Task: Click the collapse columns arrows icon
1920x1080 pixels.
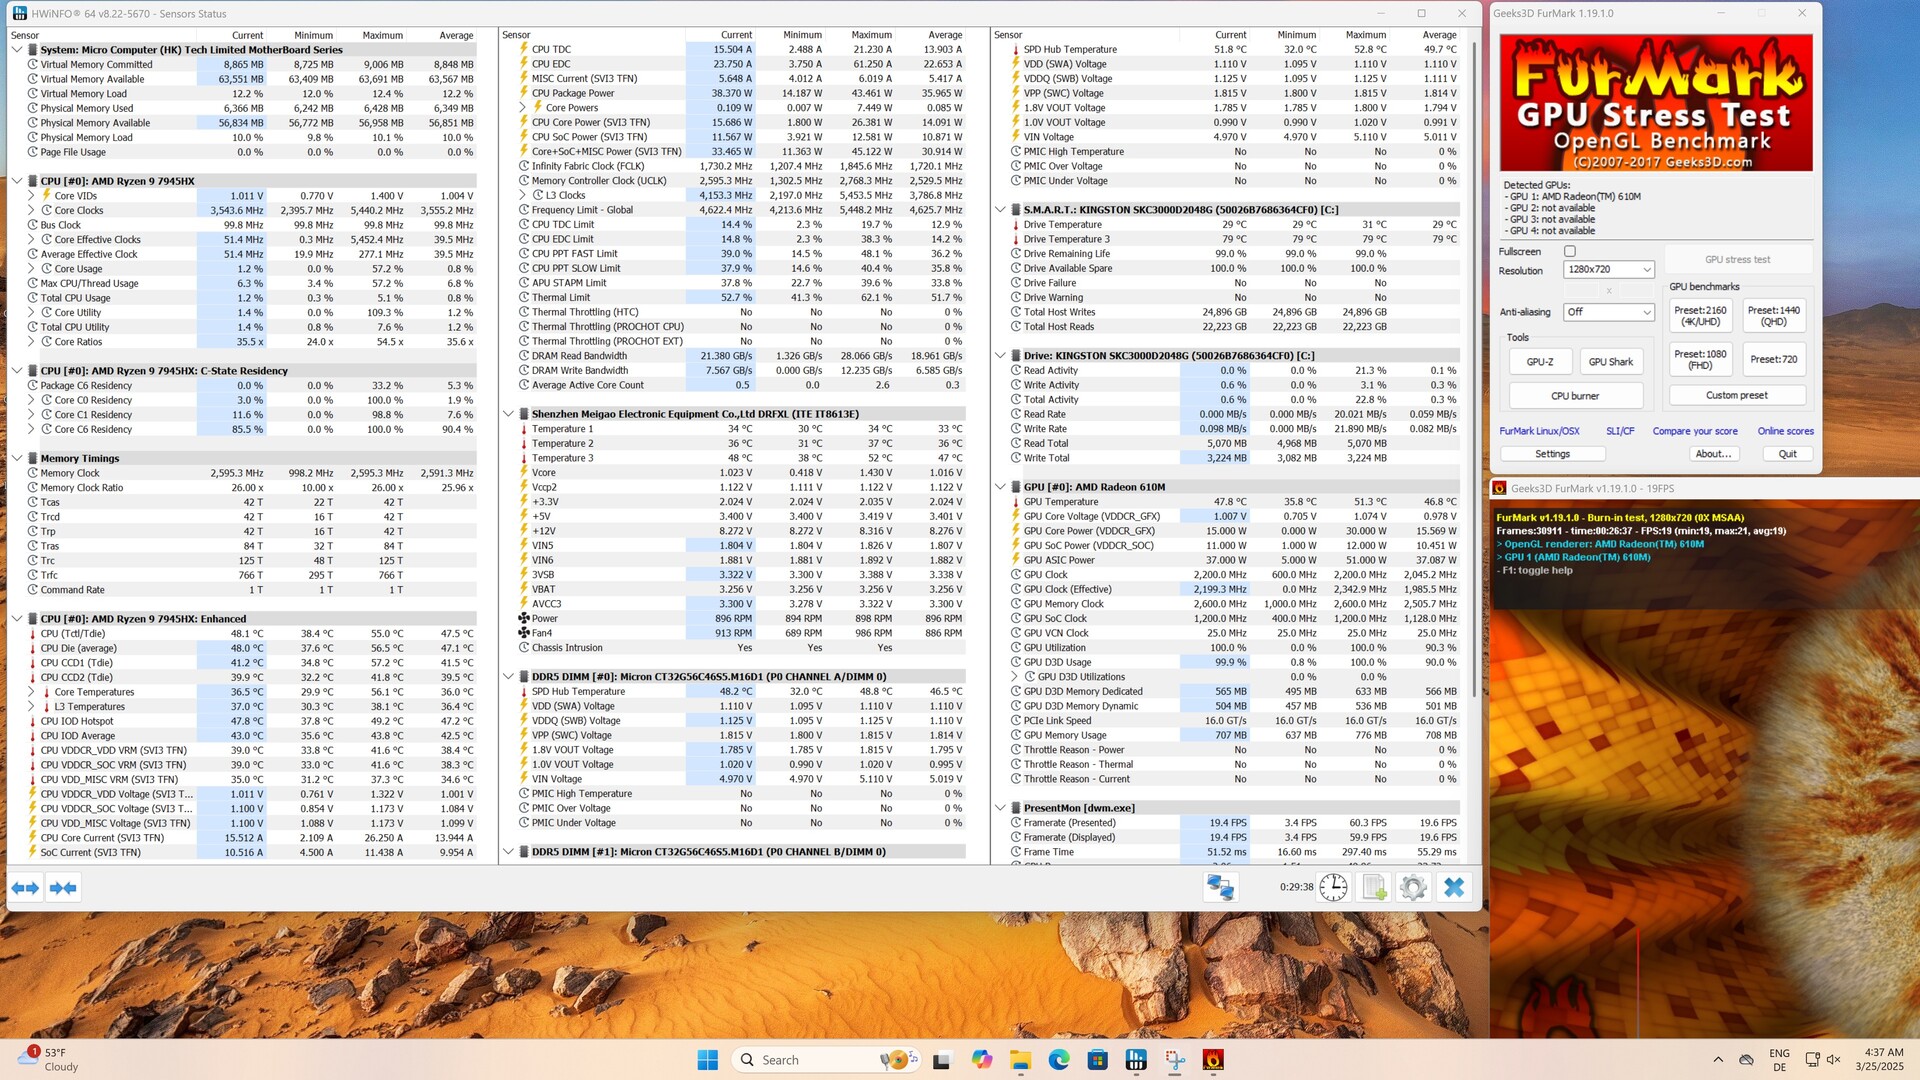Action: coord(63,888)
